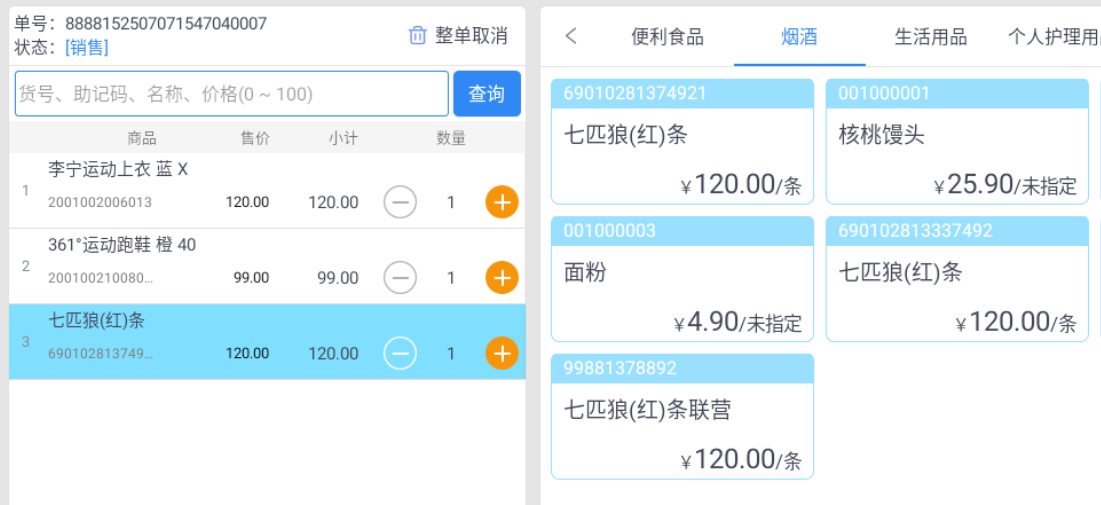The height and width of the screenshot is (505, 1101).
Task: Add one more 361°运动跑鞋 using plus icon
Action: 502,278
